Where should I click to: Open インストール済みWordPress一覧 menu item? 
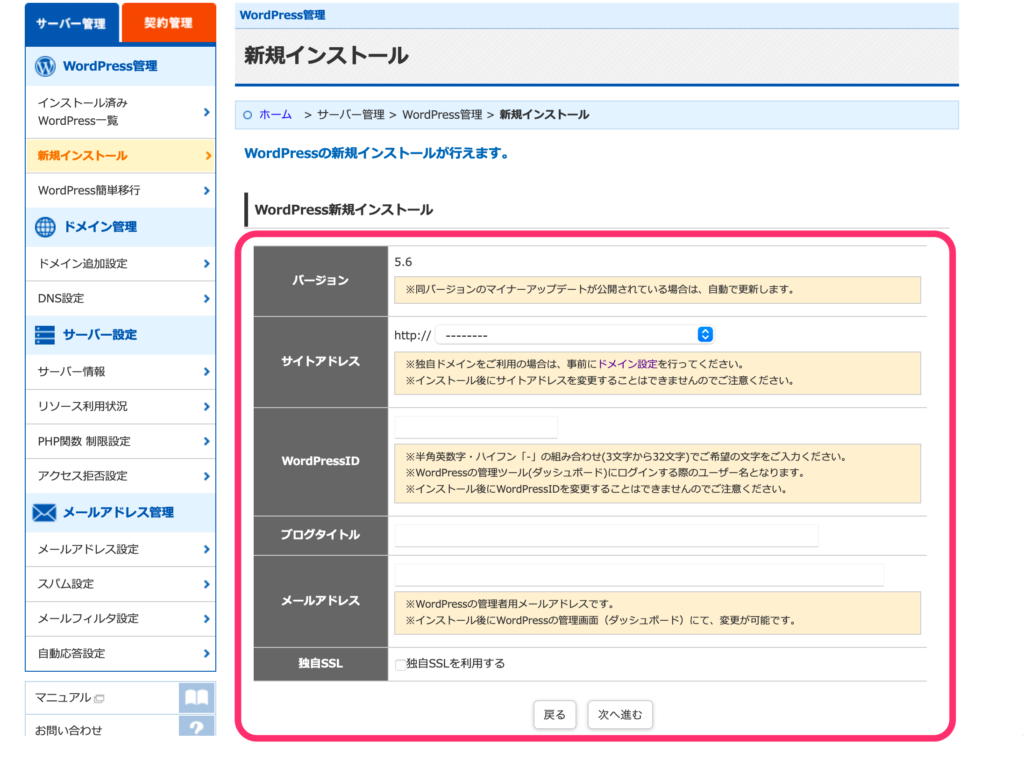point(120,112)
